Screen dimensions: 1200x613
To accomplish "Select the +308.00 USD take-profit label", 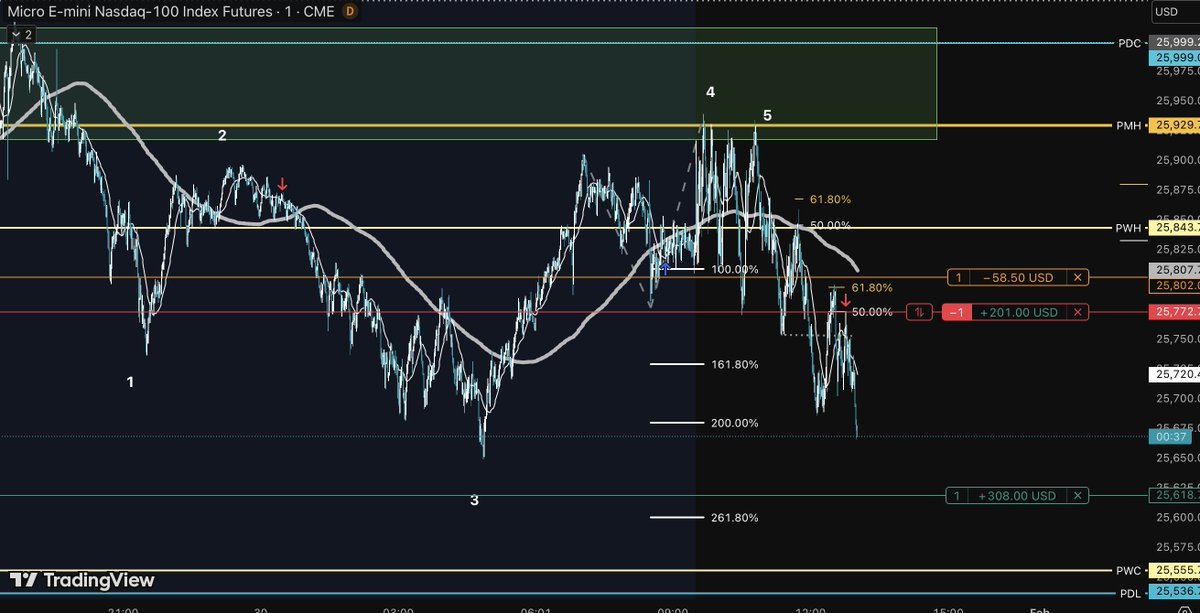I will [1018, 495].
